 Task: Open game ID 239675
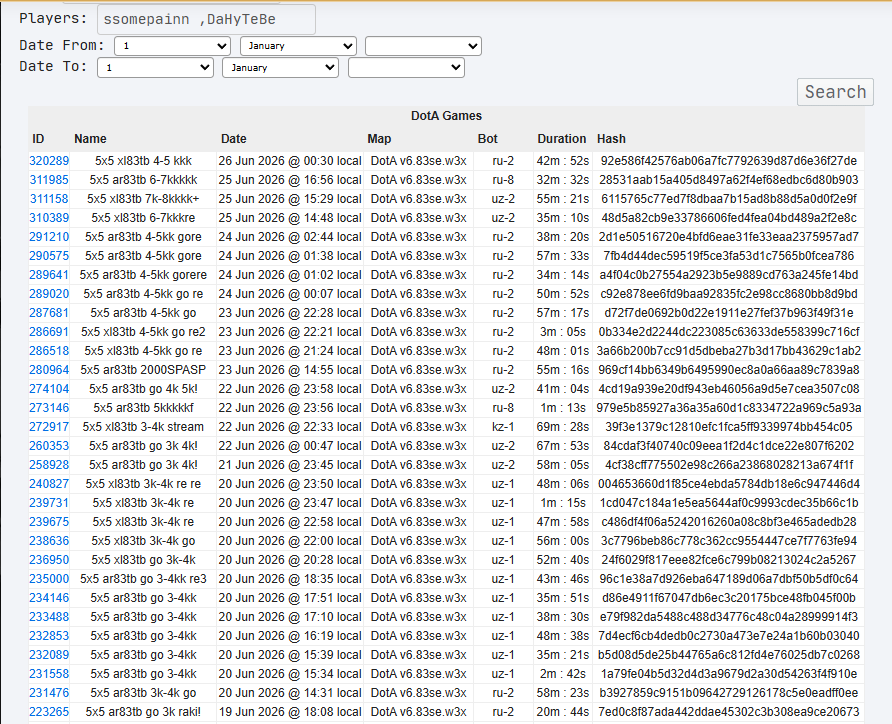pos(49,522)
